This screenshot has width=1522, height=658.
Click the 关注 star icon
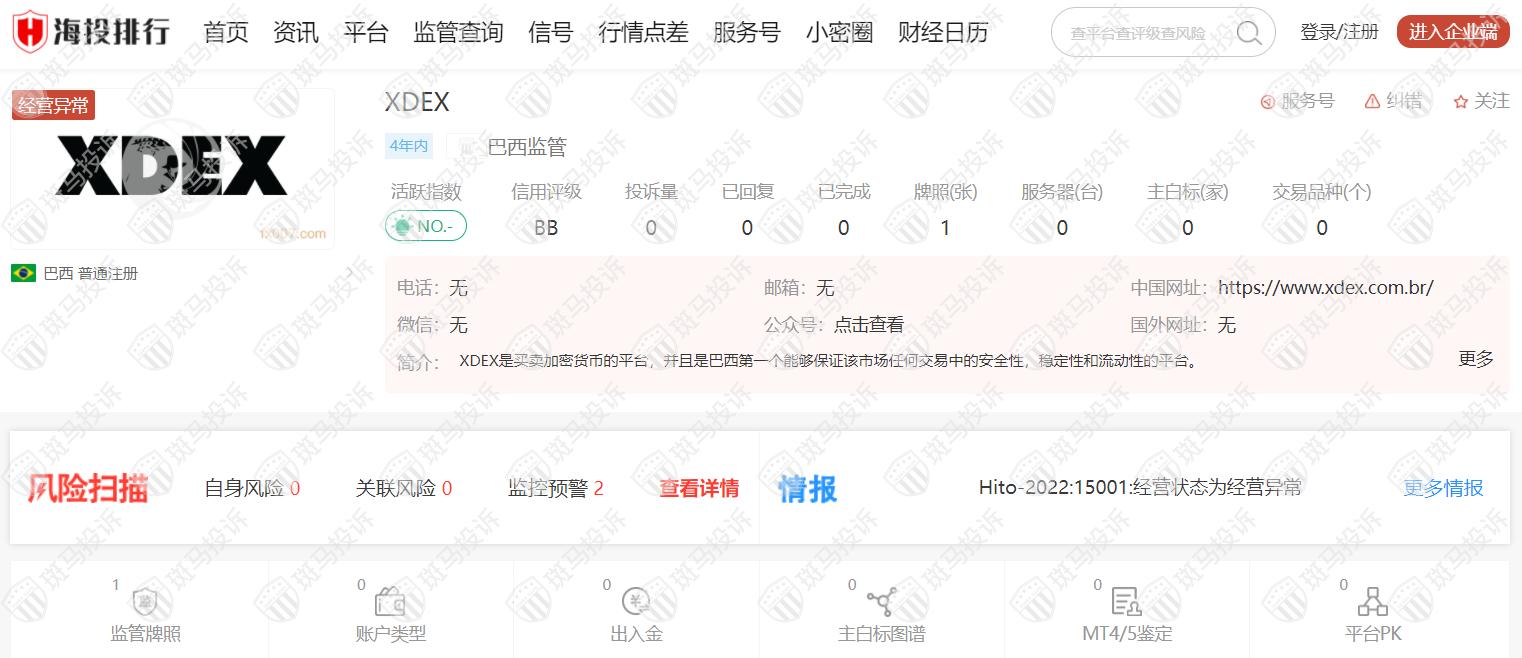(1460, 102)
